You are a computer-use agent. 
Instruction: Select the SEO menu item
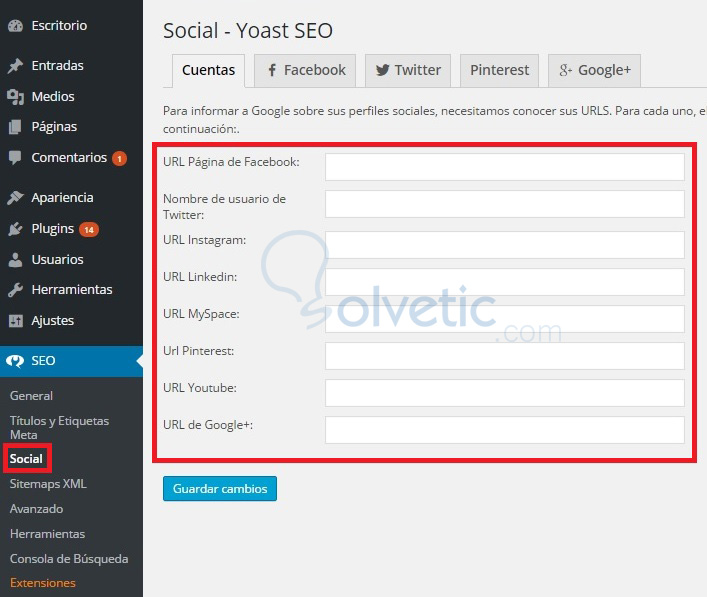(71, 361)
